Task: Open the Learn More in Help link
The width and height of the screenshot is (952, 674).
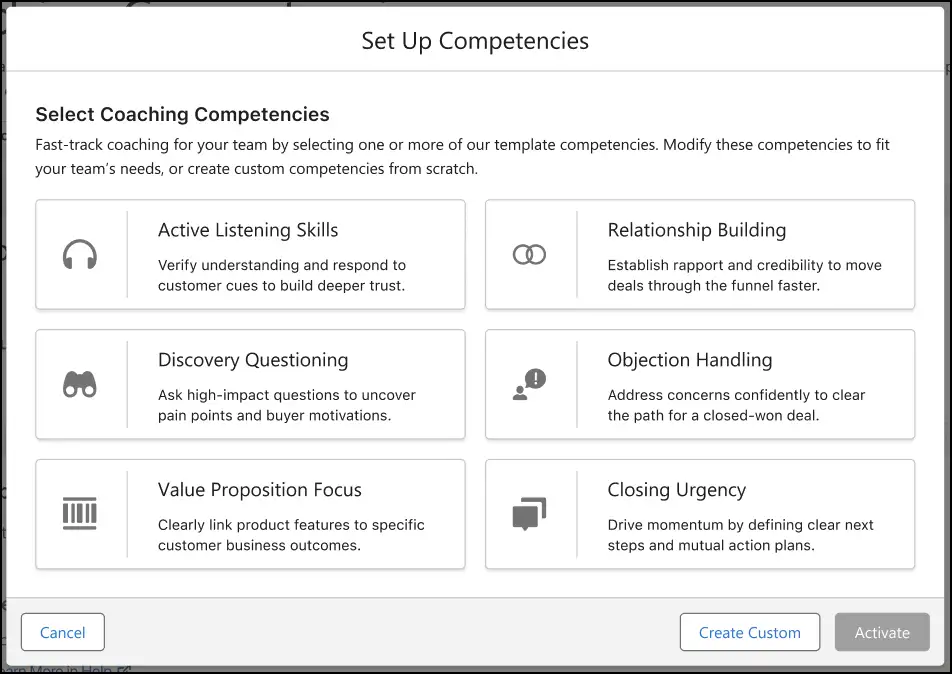Action: 67,670
